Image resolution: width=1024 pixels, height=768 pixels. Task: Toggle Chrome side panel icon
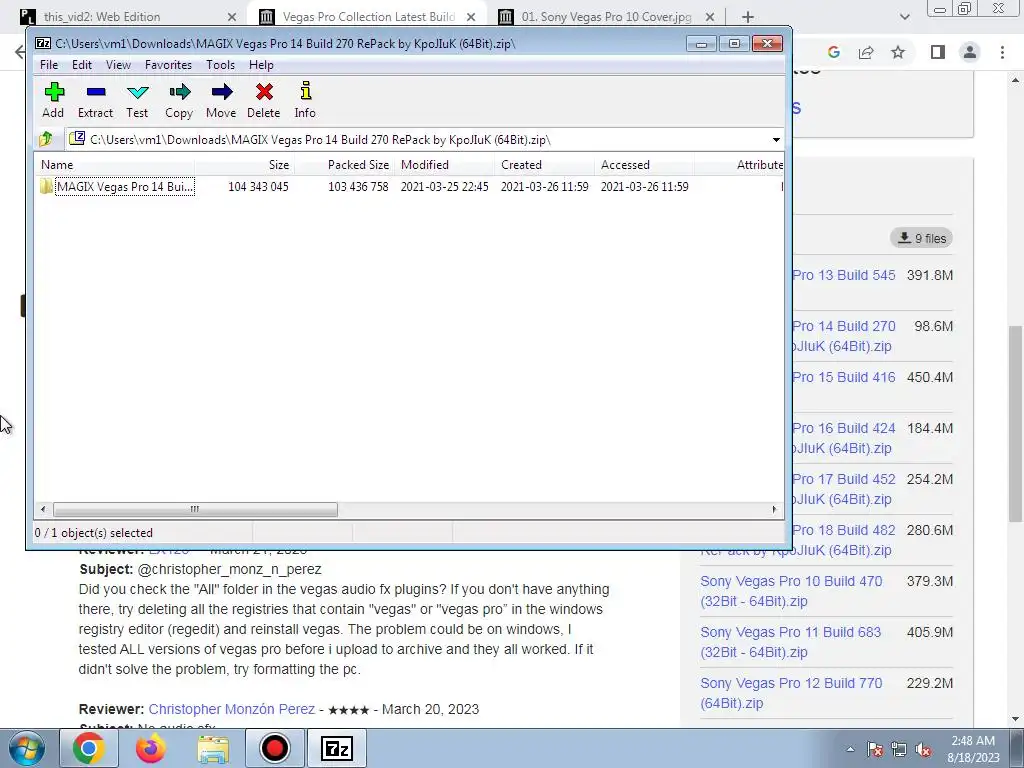[x=938, y=52]
